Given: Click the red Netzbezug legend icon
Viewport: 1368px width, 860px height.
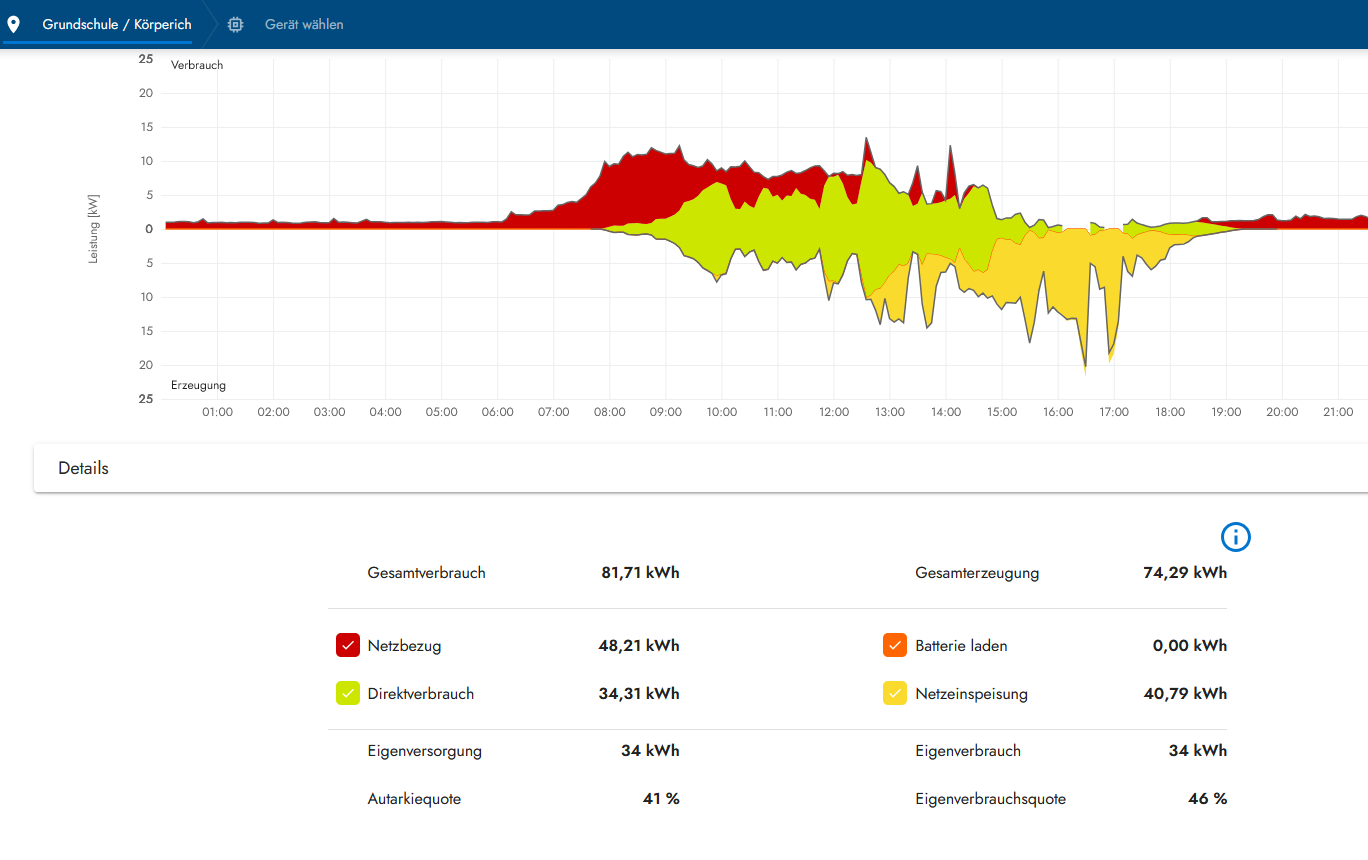Looking at the screenshot, I should 347,645.
